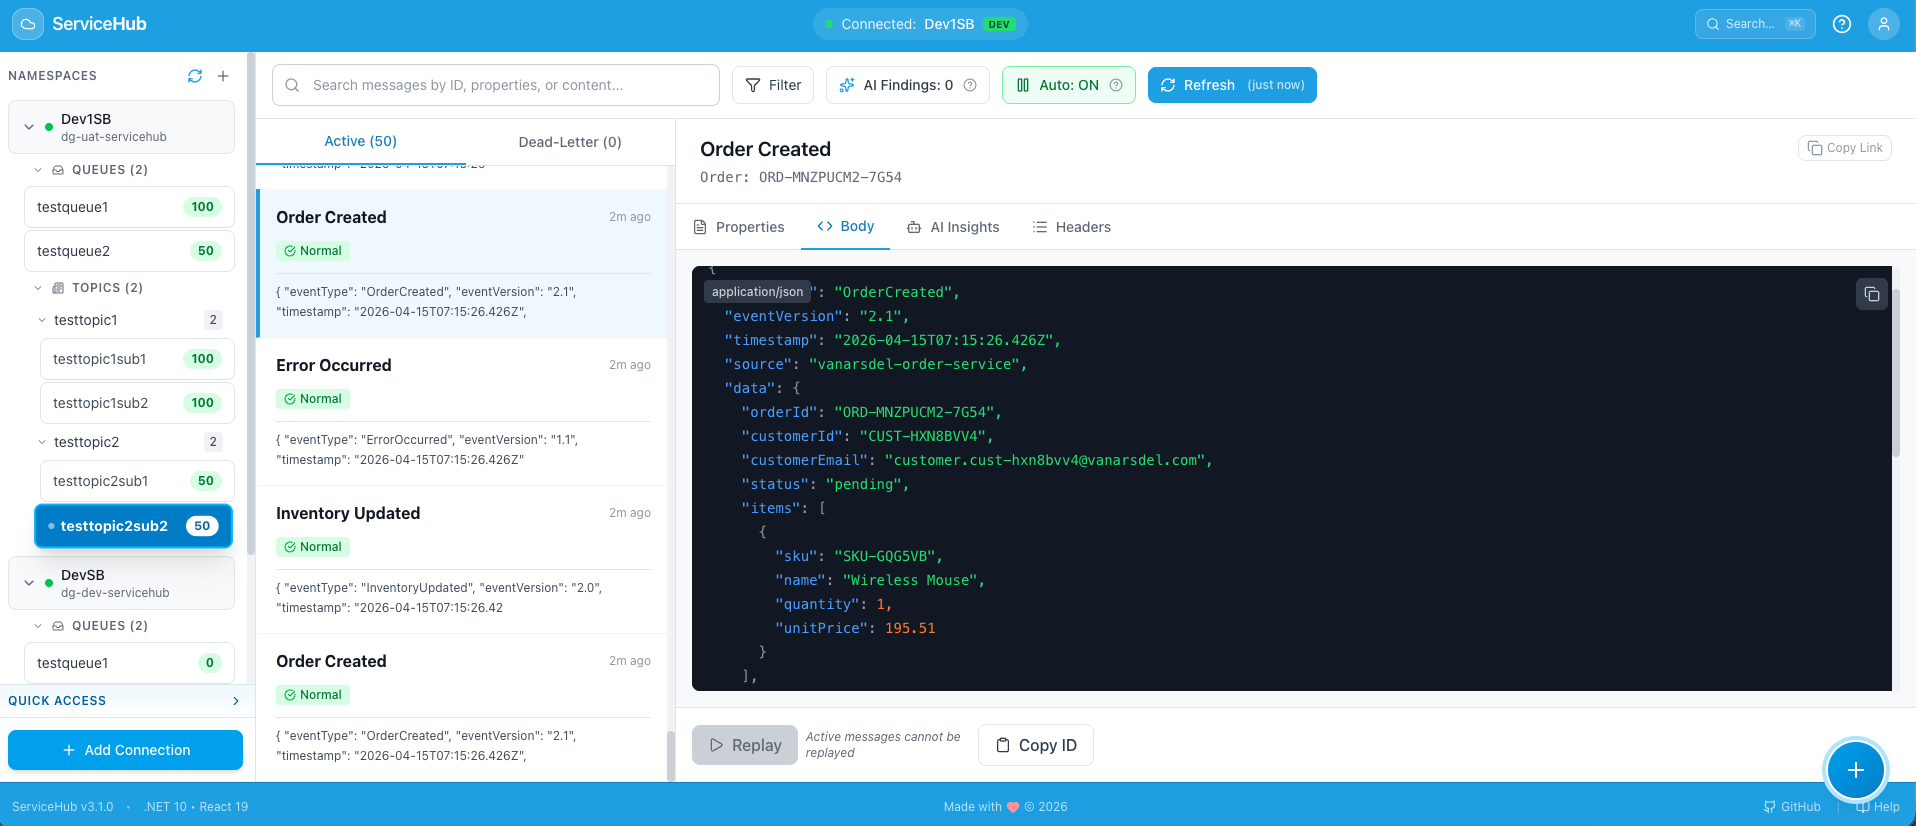
Task: Select testtopic2sub1 subscription
Action: pyautogui.click(x=137, y=481)
